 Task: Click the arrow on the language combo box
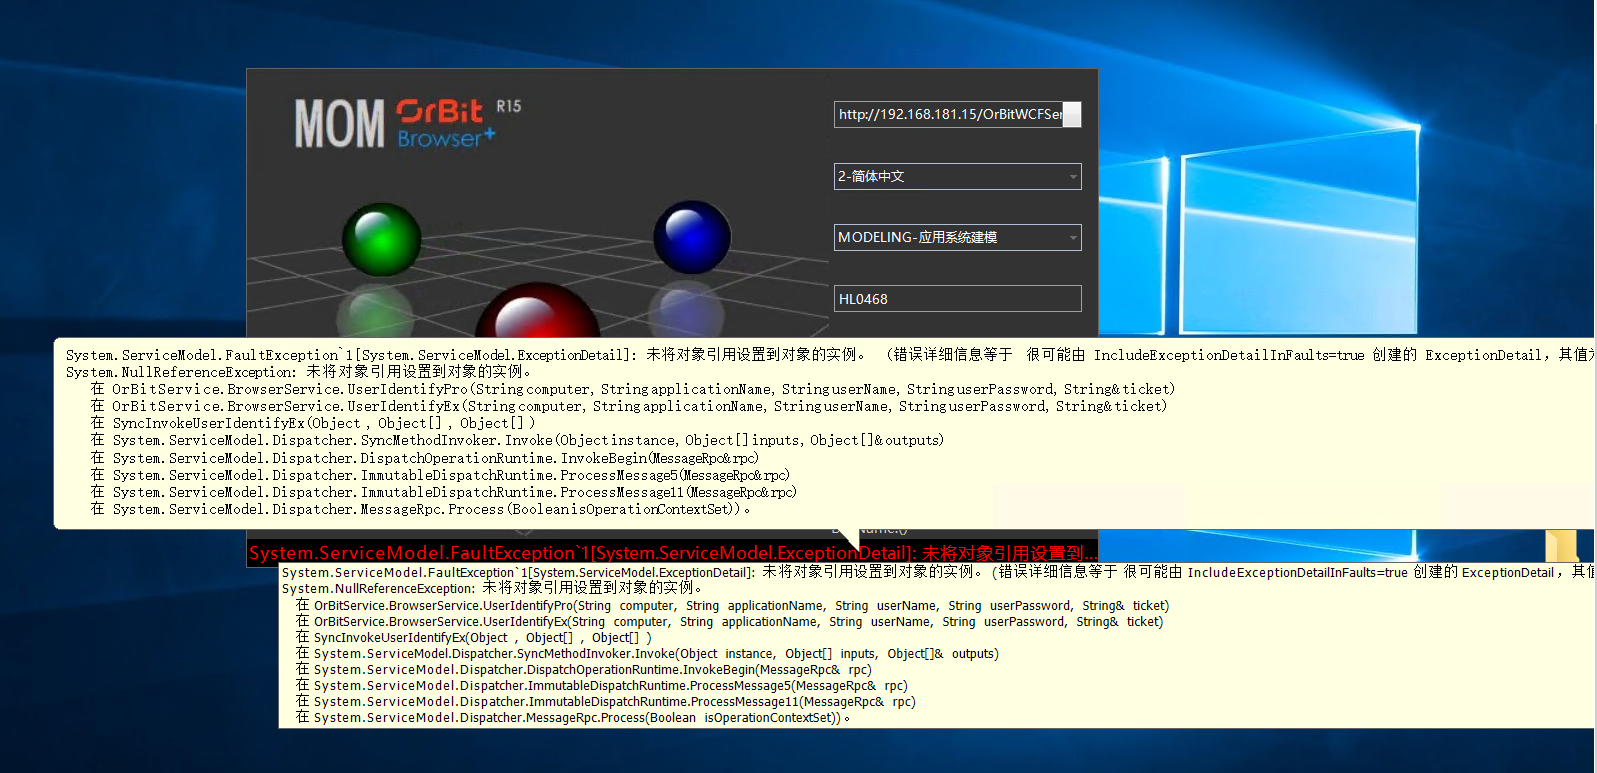(1073, 177)
